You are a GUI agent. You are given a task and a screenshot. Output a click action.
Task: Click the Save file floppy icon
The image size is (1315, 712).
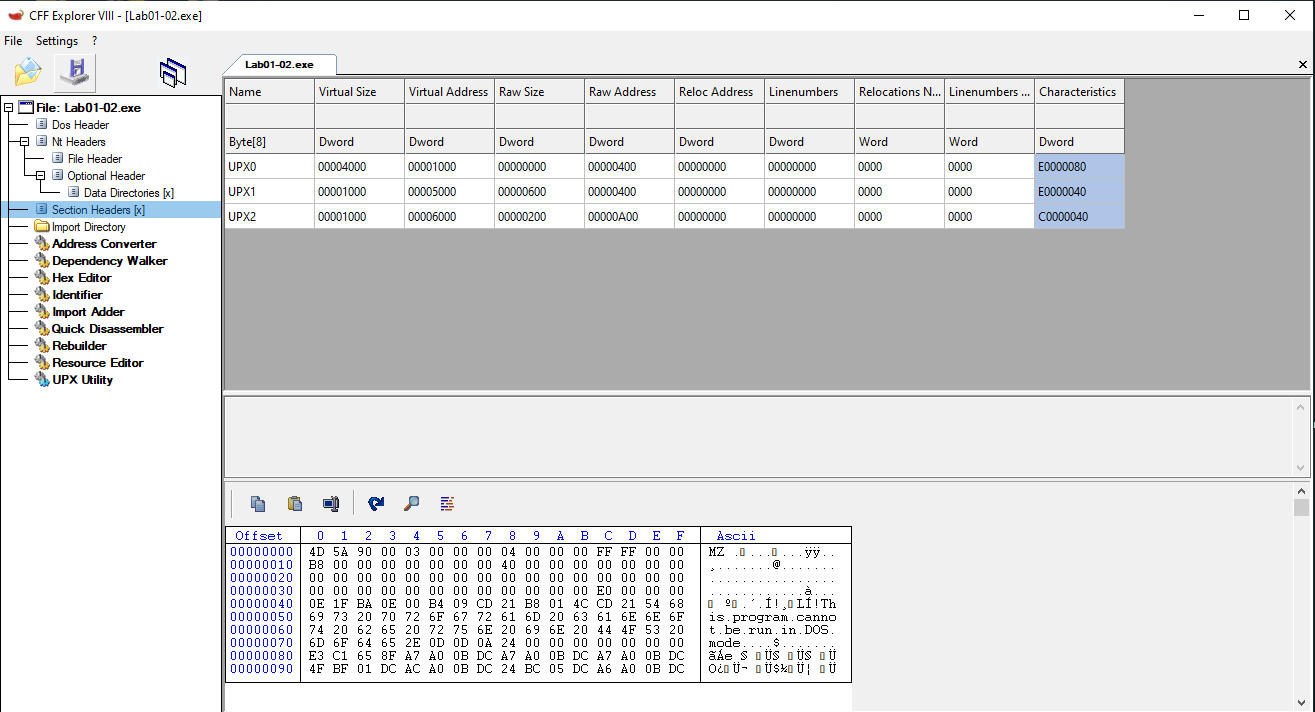pyautogui.click(x=75, y=72)
